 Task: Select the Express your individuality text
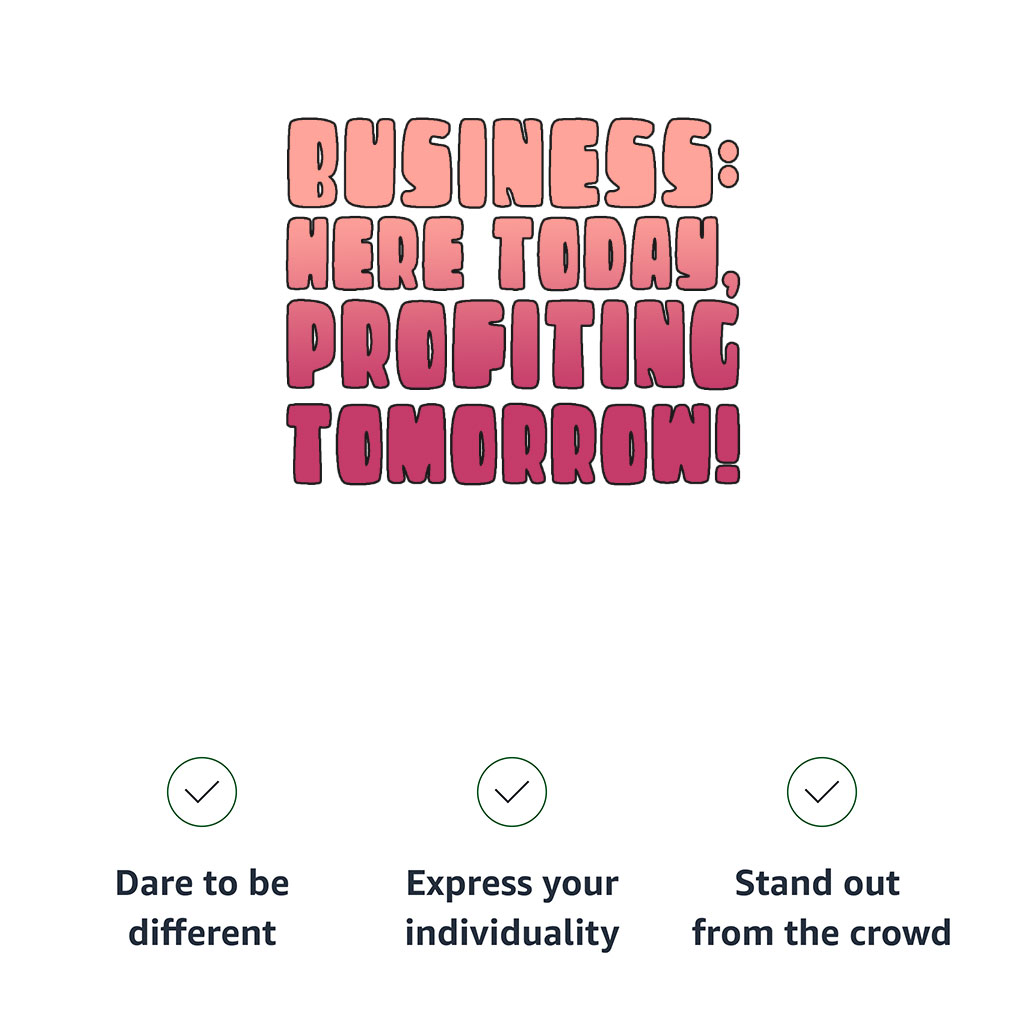click(x=512, y=909)
